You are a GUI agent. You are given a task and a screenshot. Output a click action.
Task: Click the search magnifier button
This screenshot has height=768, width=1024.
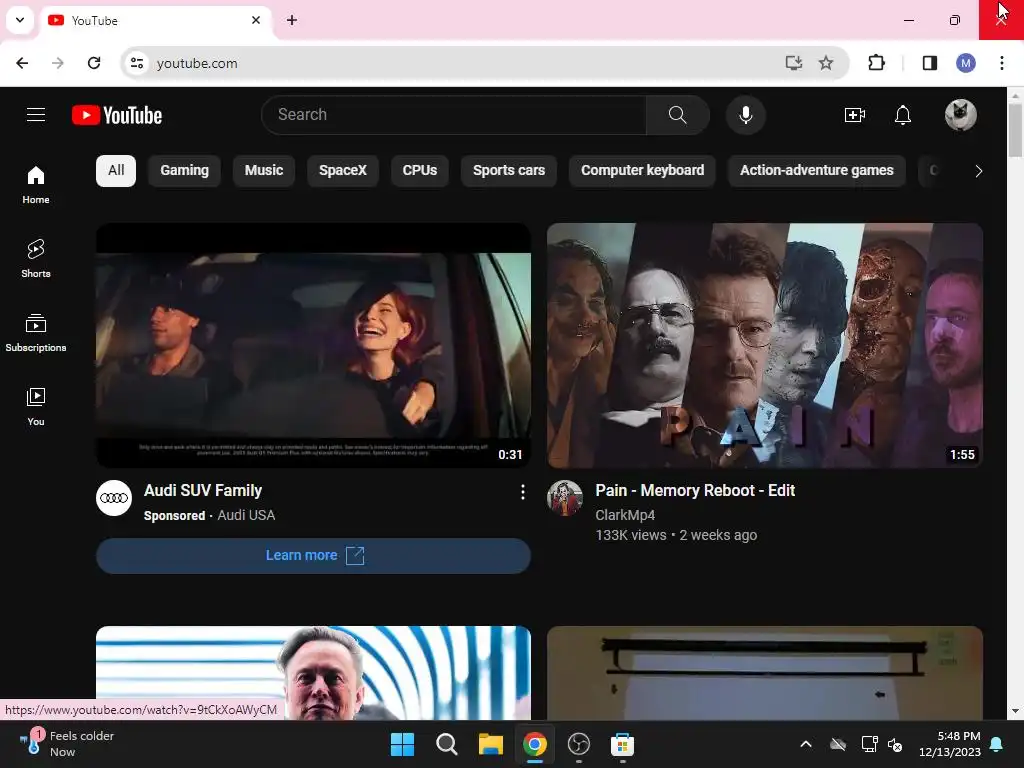pos(677,115)
